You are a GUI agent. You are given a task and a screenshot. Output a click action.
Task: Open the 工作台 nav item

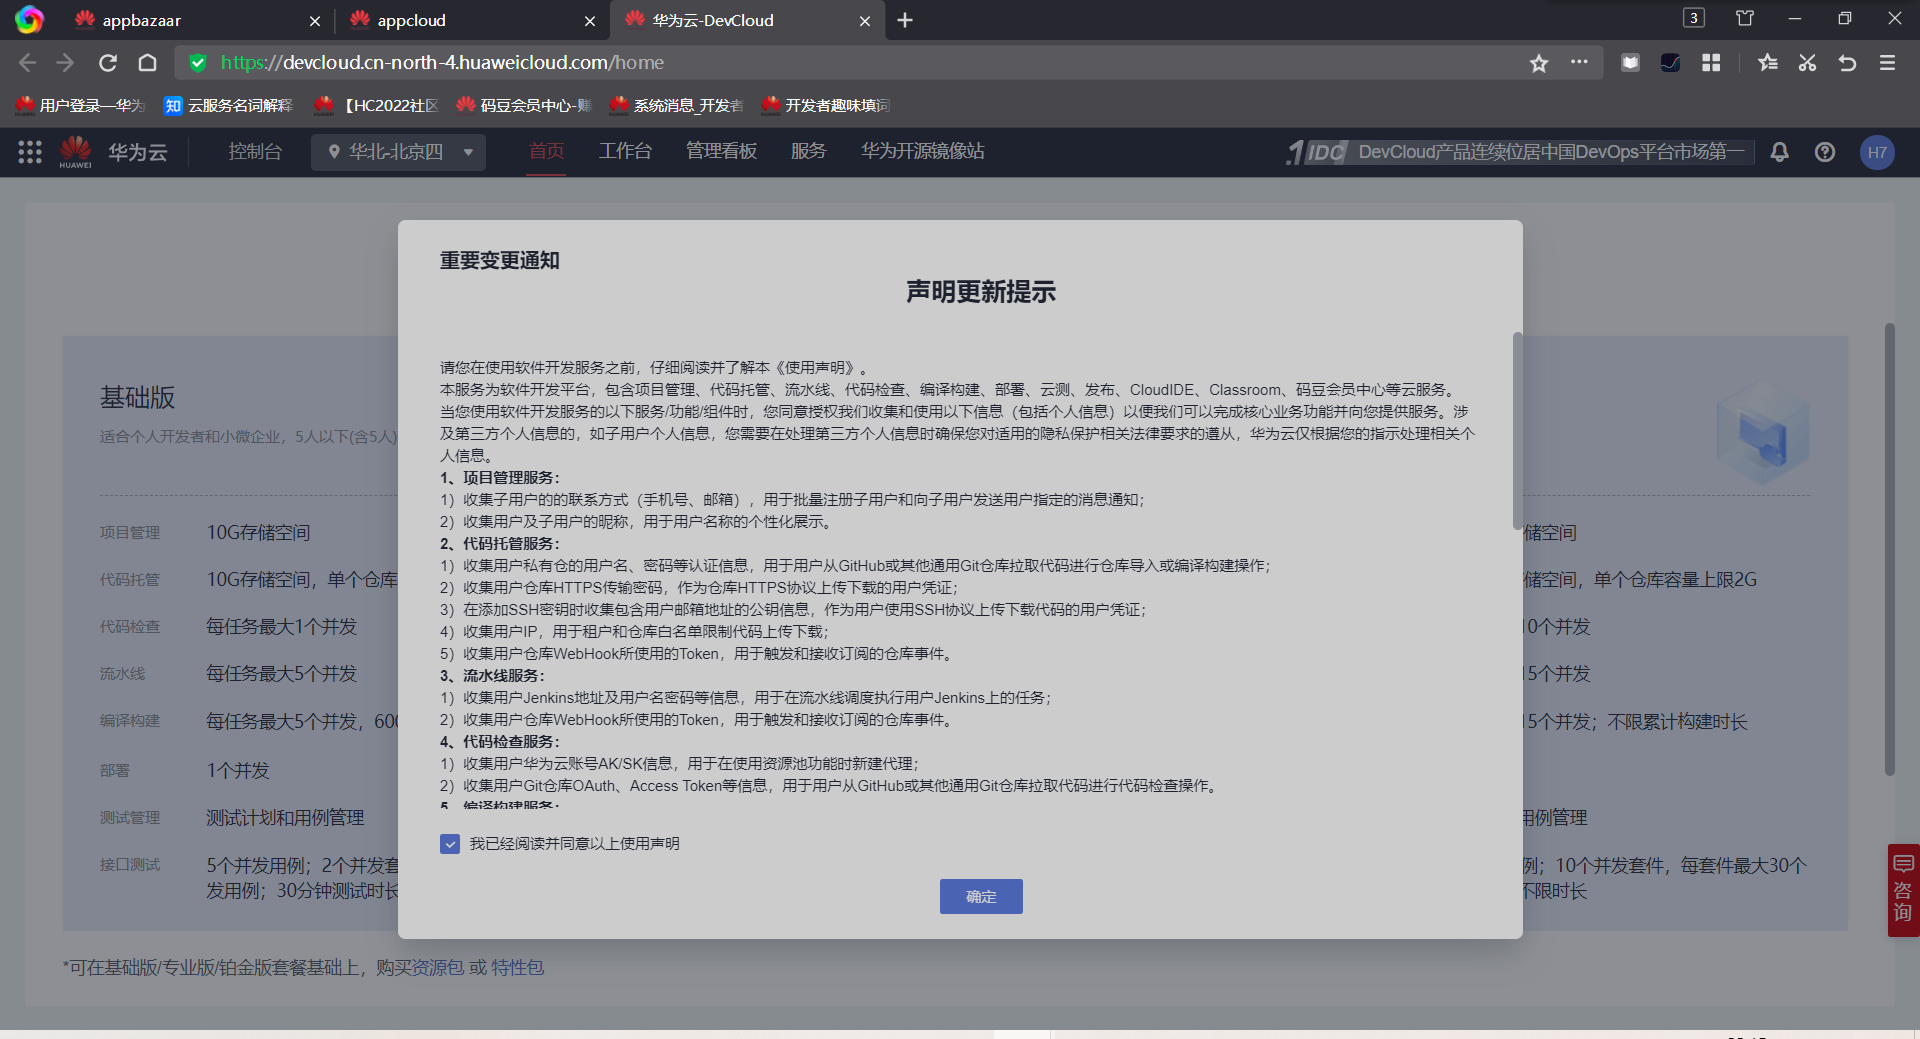(625, 151)
